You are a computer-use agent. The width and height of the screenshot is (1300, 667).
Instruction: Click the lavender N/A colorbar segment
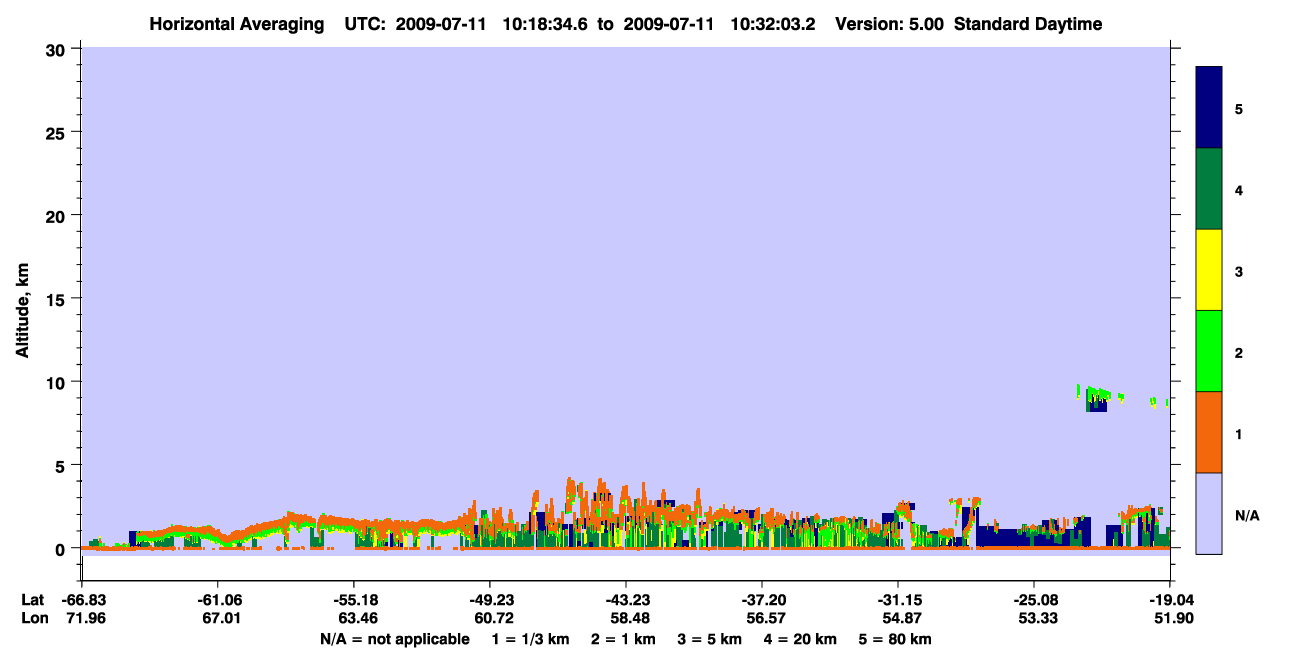click(x=1209, y=513)
